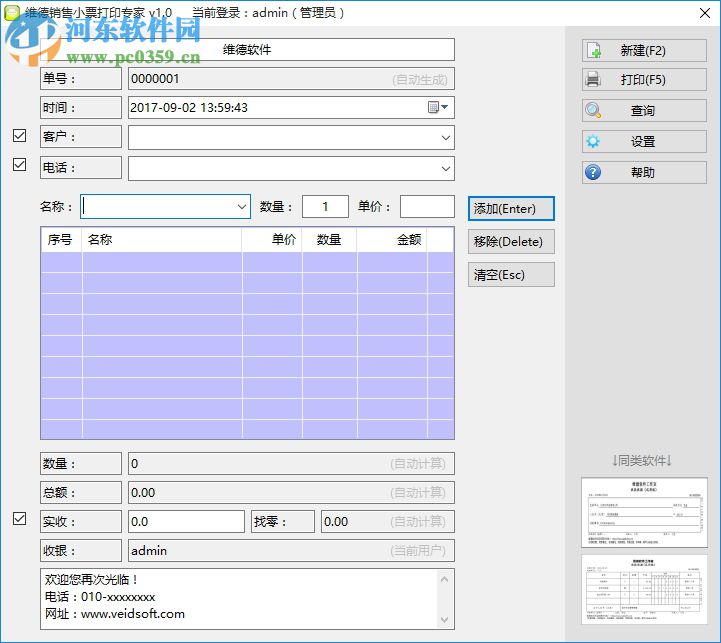The height and width of the screenshot is (643, 721).
Task: Click the 移除(Delete) button
Action: point(511,242)
